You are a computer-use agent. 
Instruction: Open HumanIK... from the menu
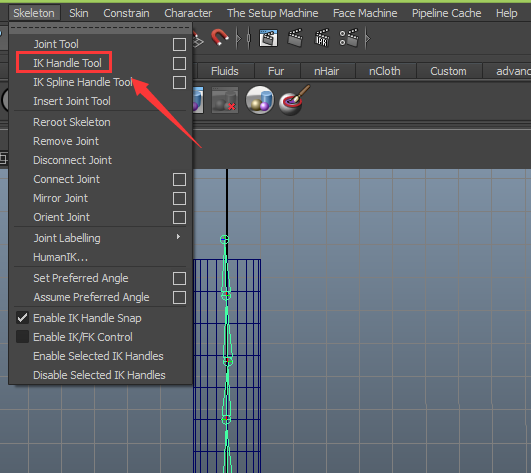pos(60,257)
